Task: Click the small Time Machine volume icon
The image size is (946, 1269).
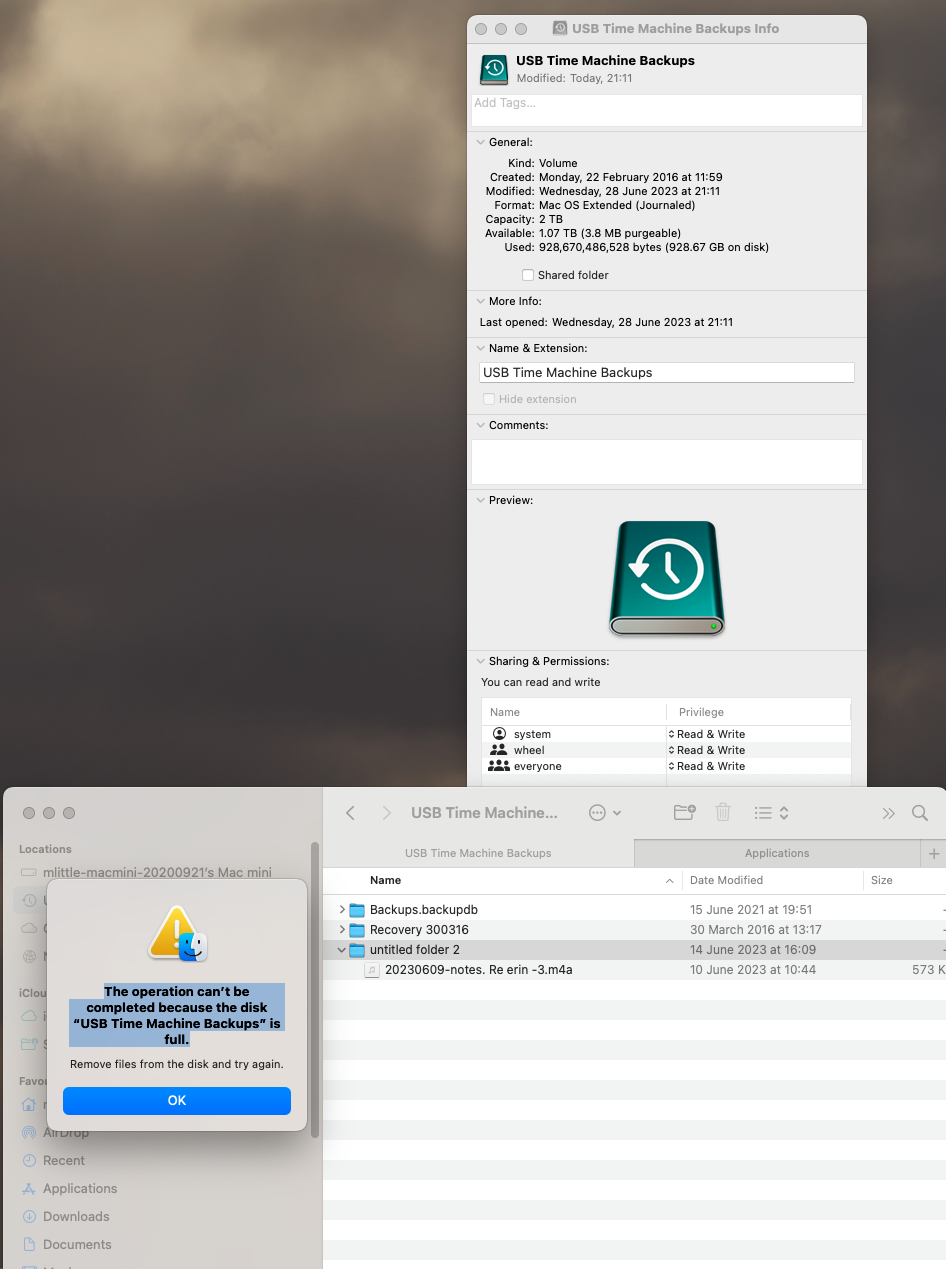Action: (x=494, y=69)
